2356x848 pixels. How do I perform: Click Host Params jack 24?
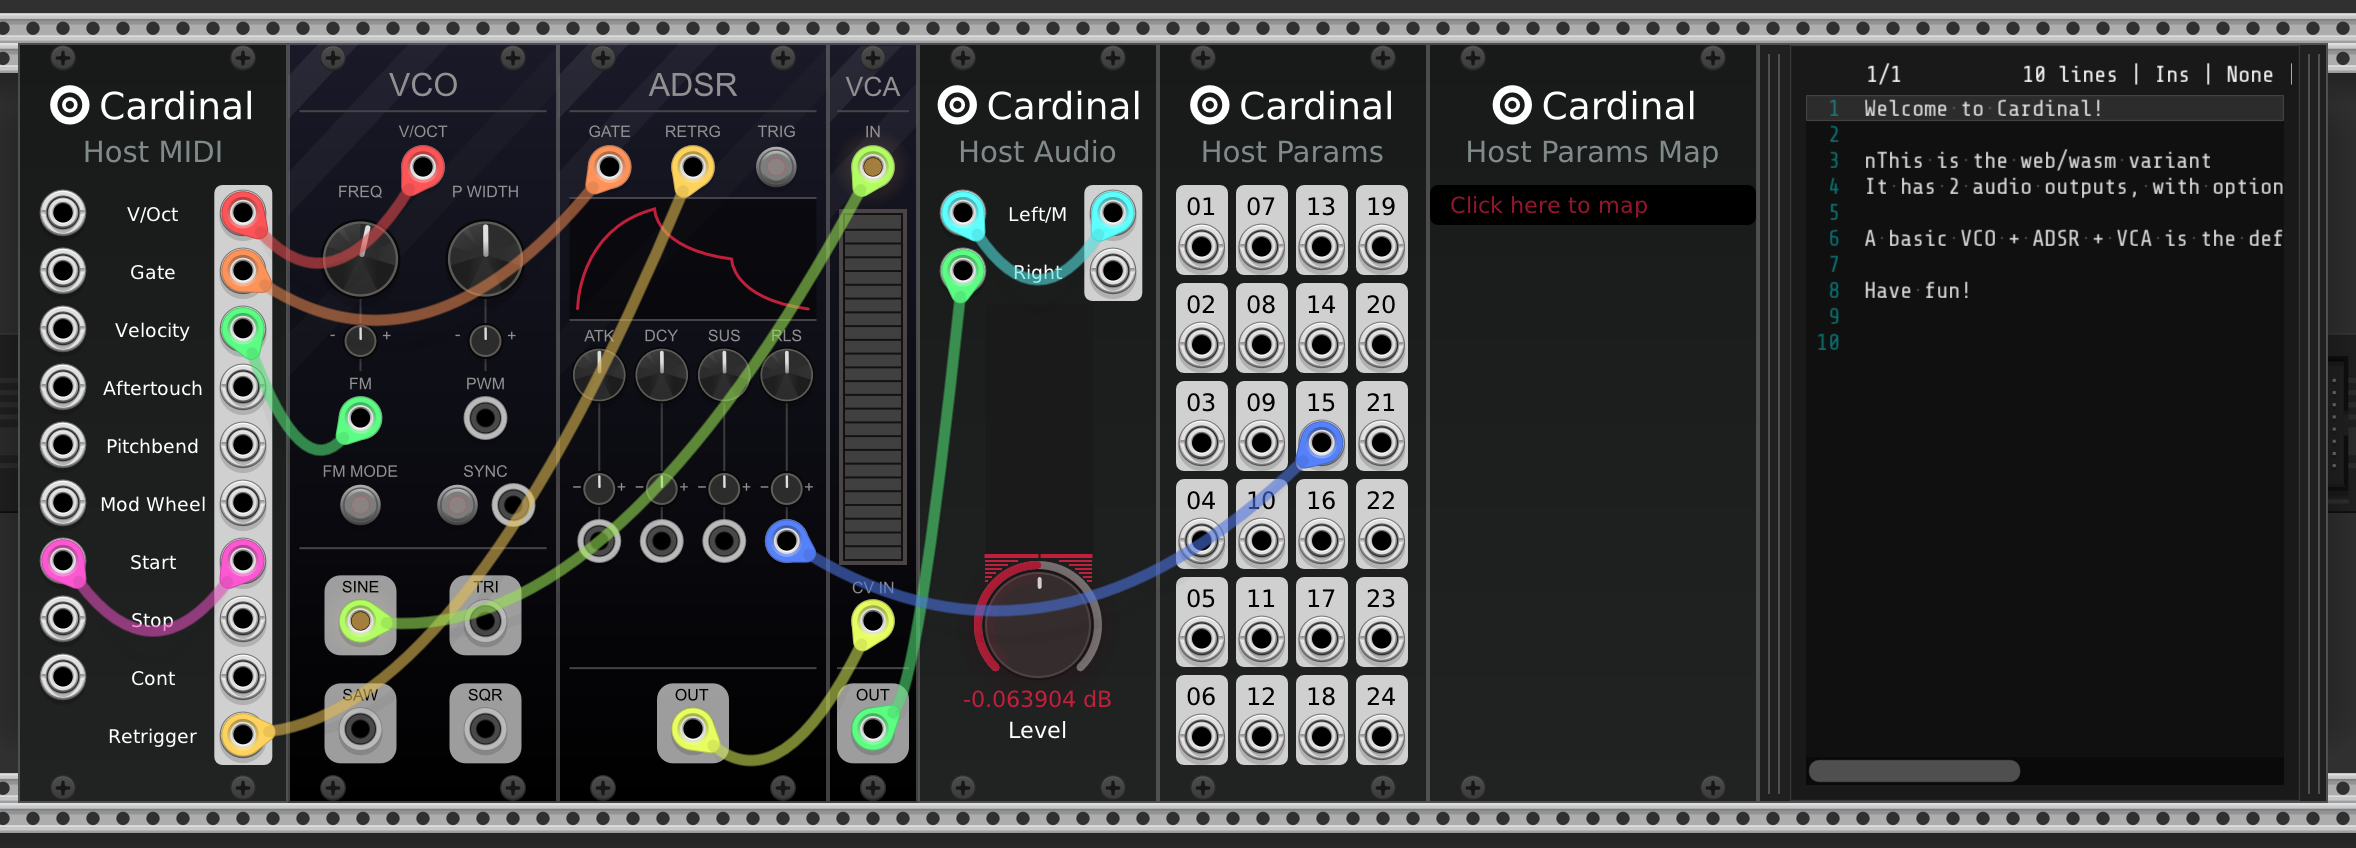1381,735
